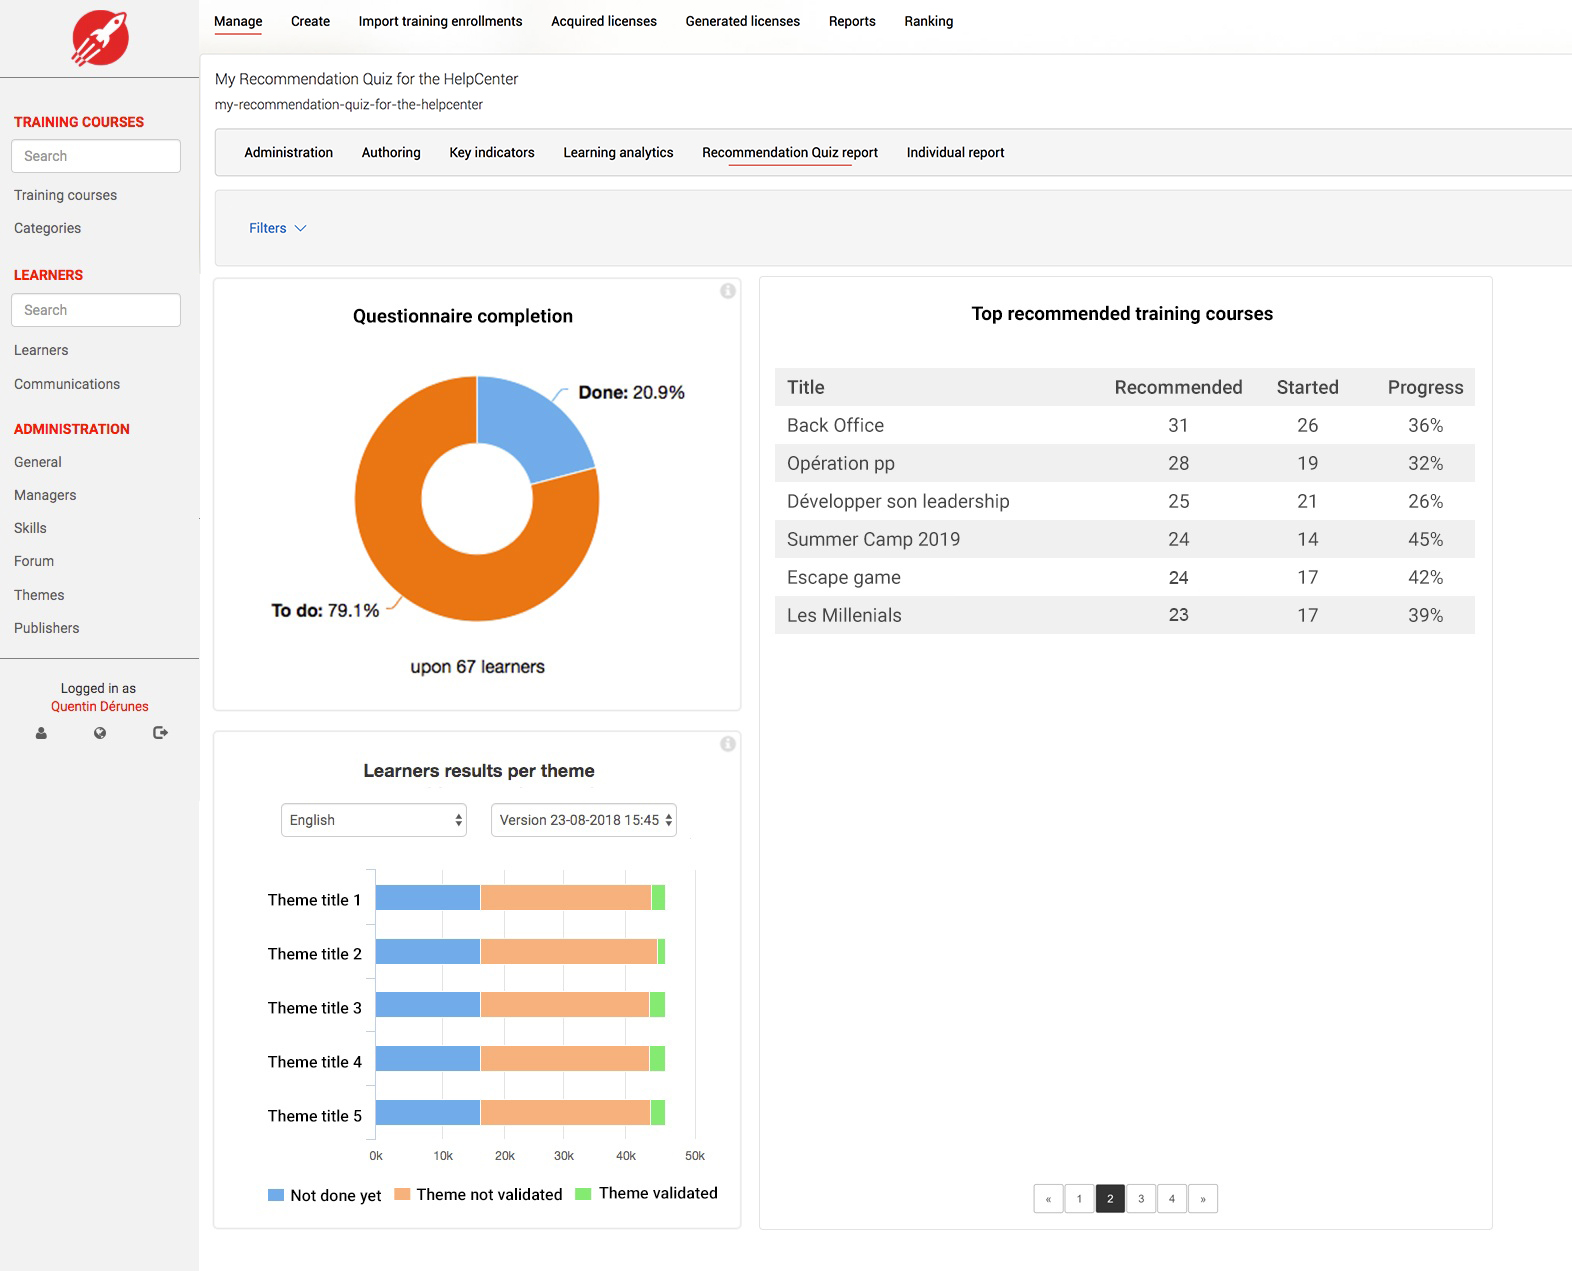Viewport: 1572px width, 1271px height.
Task: Click the my-recommendation-quiz-for-the-helpcenter slug text
Action: pos(348,104)
